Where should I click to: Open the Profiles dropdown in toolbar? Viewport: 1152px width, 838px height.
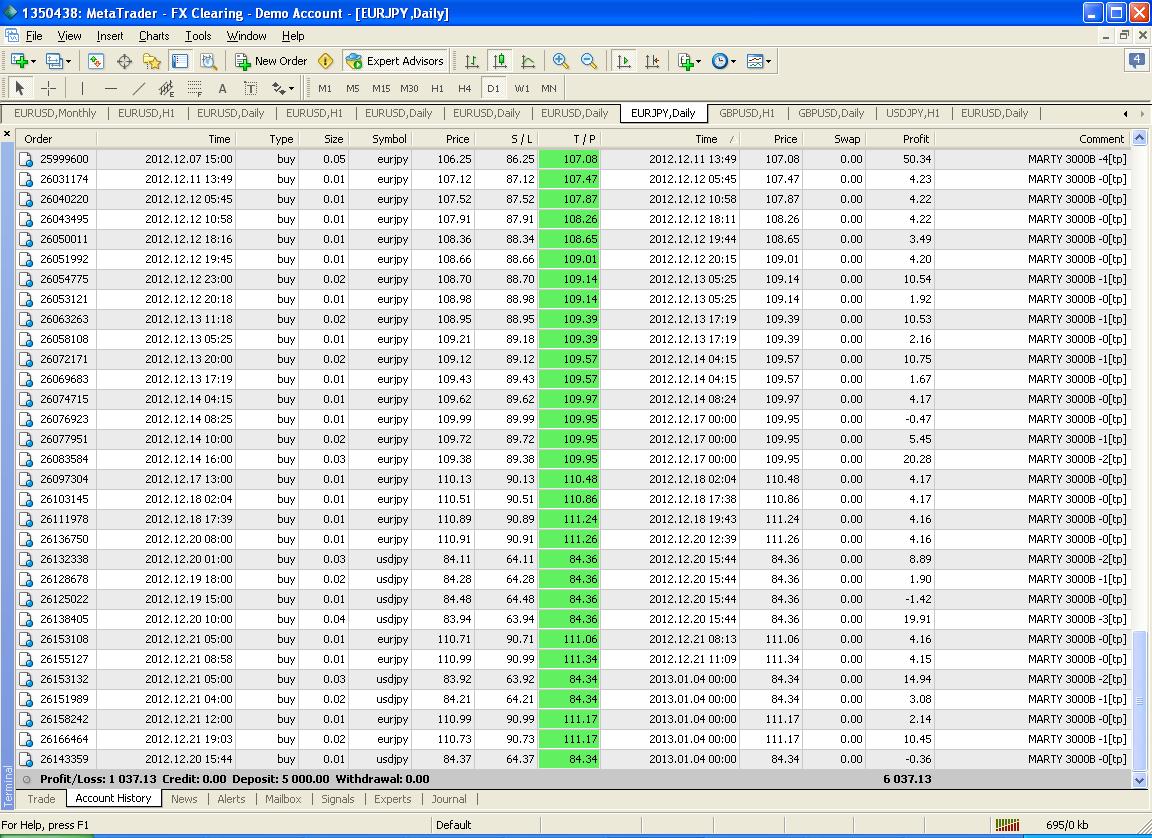pyautogui.click(x=58, y=62)
